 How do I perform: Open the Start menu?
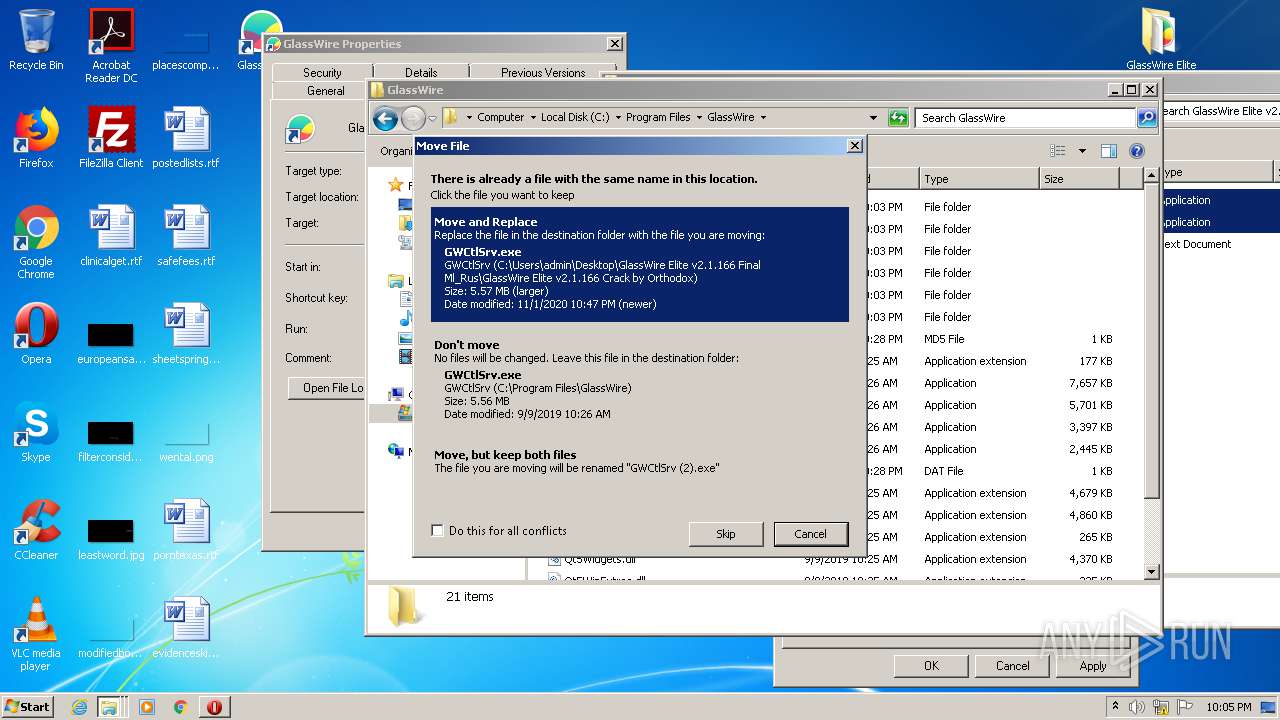tap(28, 707)
